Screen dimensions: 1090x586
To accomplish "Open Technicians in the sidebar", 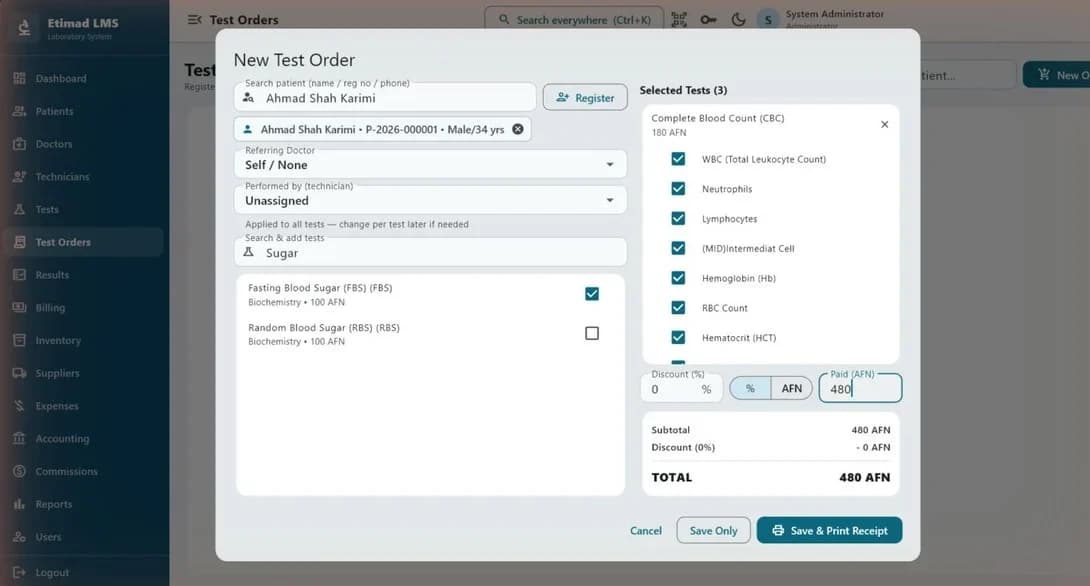I will pyautogui.click(x=83, y=177).
